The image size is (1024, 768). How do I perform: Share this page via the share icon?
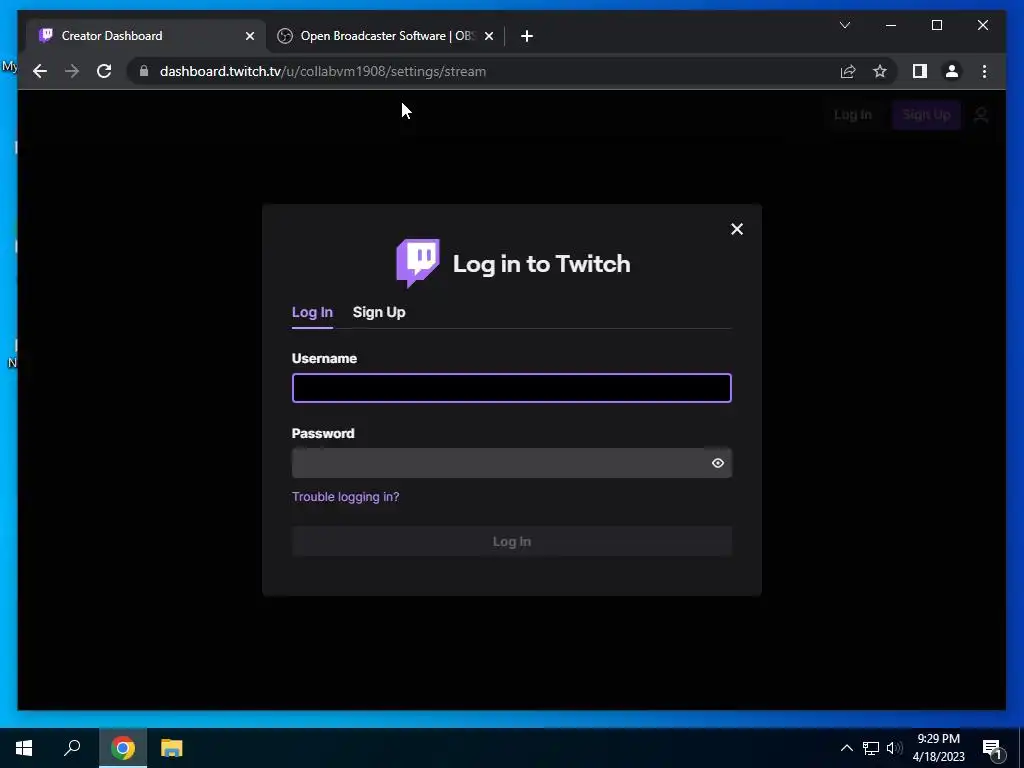coord(848,71)
